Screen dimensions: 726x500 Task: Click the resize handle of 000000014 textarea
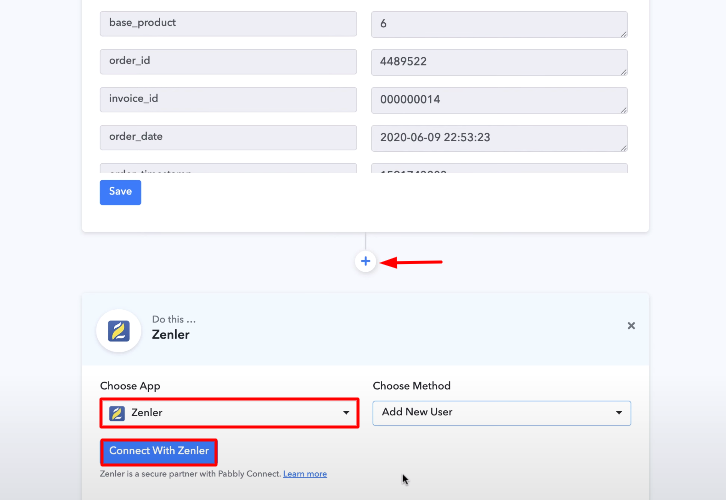[x=624, y=110]
